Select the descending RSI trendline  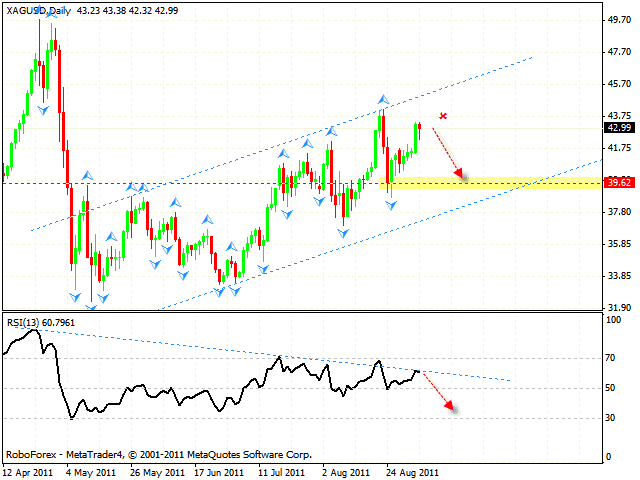pos(300,356)
